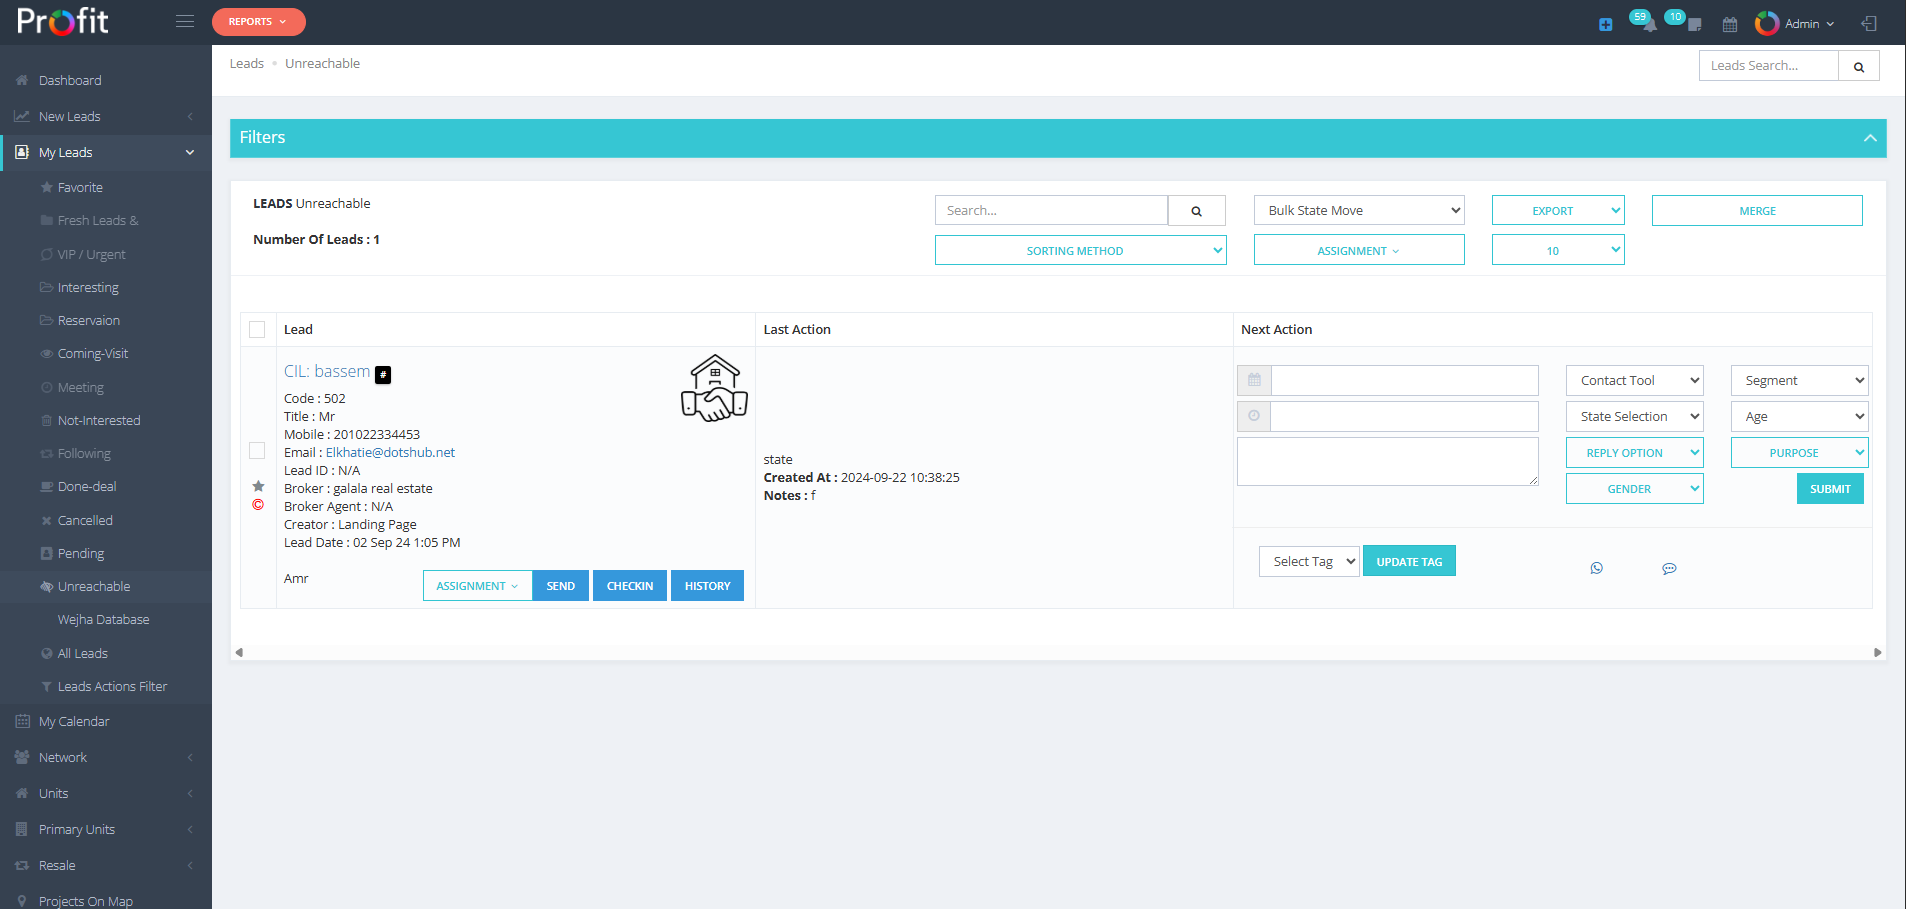Screen dimensions: 1906x909
Task: Check the select-all checkbox in Lead header
Action: click(x=257, y=330)
